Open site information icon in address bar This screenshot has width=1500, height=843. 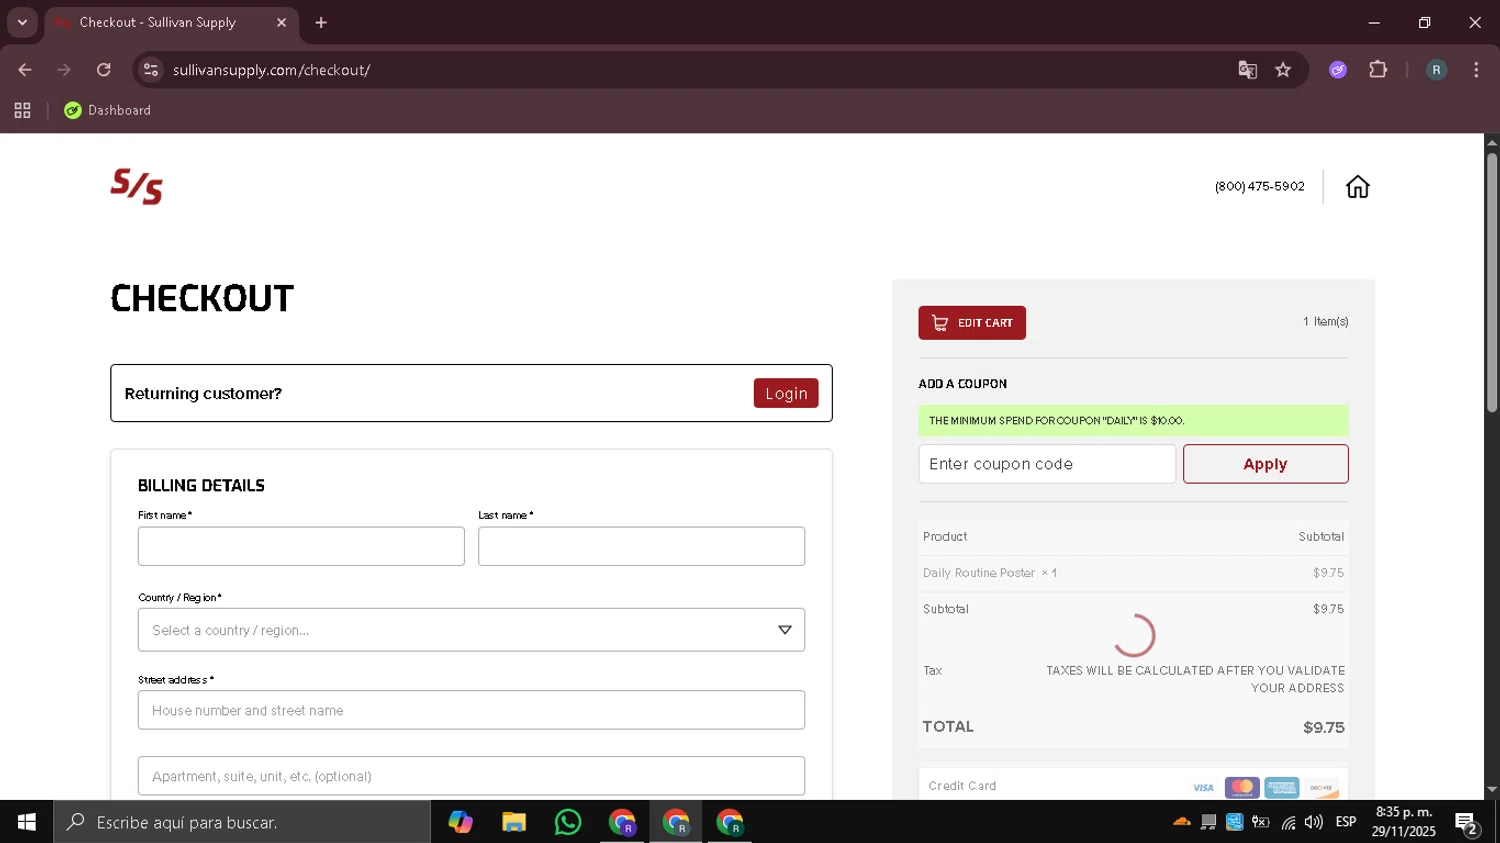click(151, 70)
